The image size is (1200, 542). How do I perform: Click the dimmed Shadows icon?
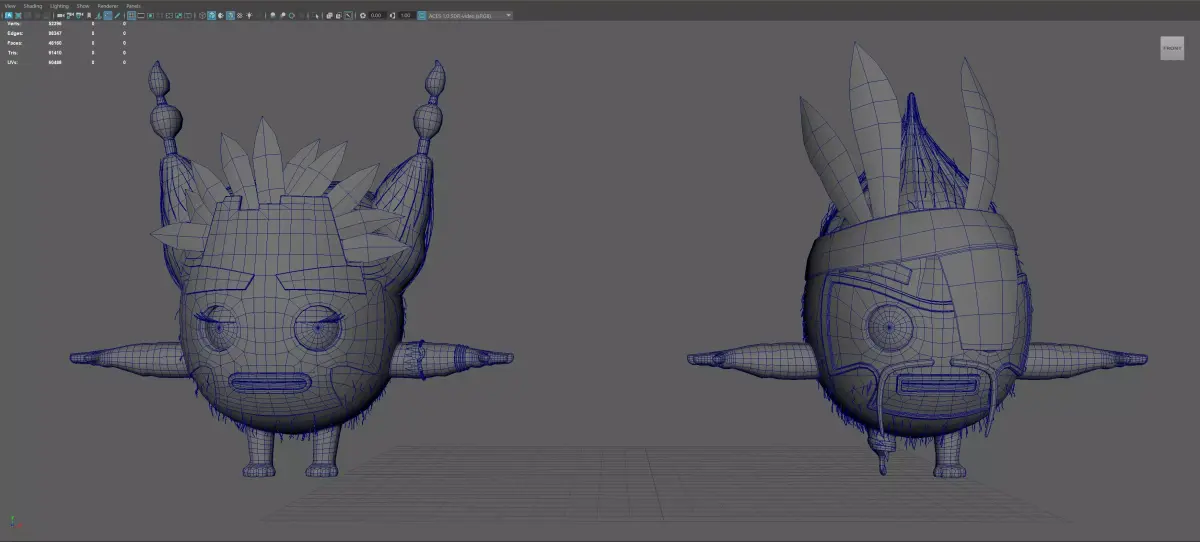pyautogui.click(x=259, y=16)
